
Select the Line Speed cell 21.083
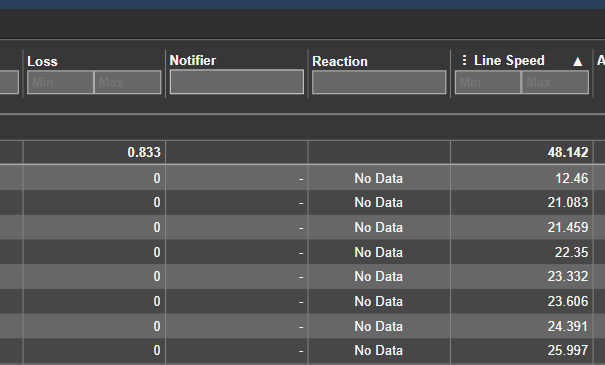568,203
